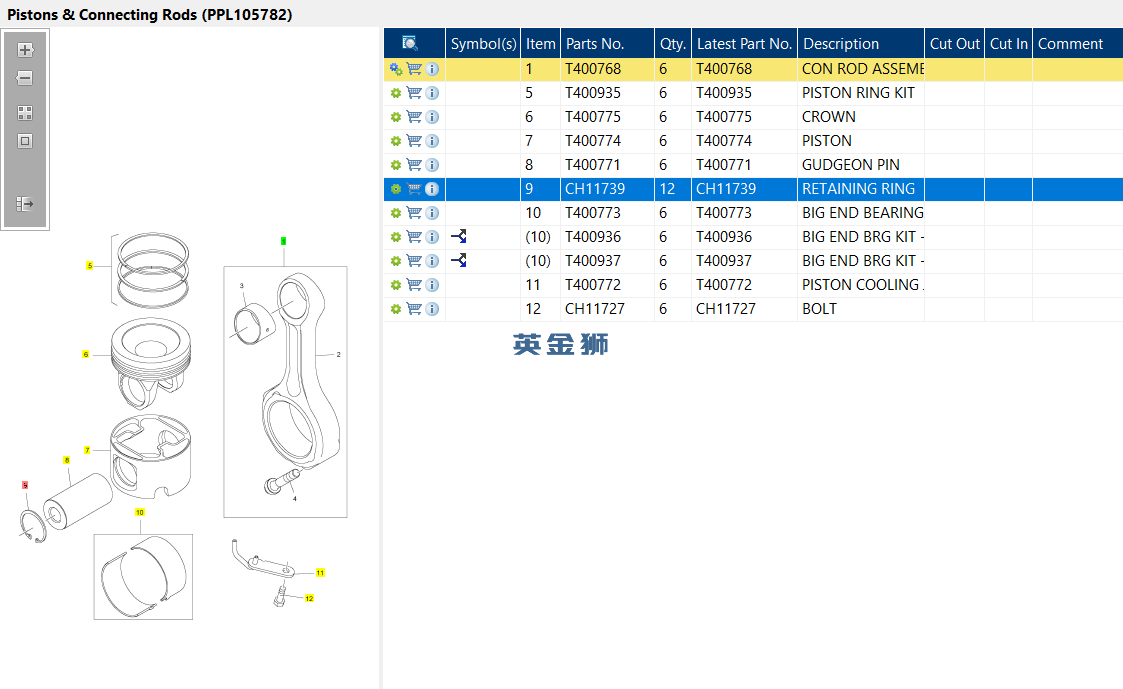
Task: Click latest part number T400937
Action: click(x=724, y=261)
